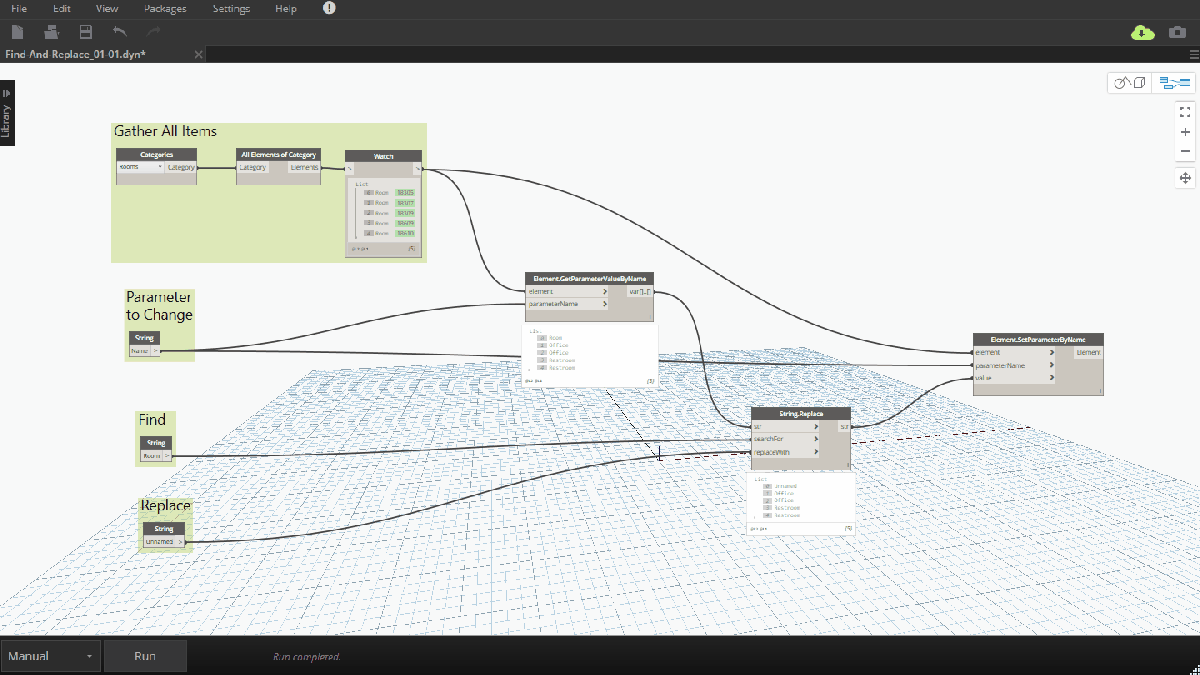
Task: Click the cloud sign-in icon
Action: pos(1141,32)
